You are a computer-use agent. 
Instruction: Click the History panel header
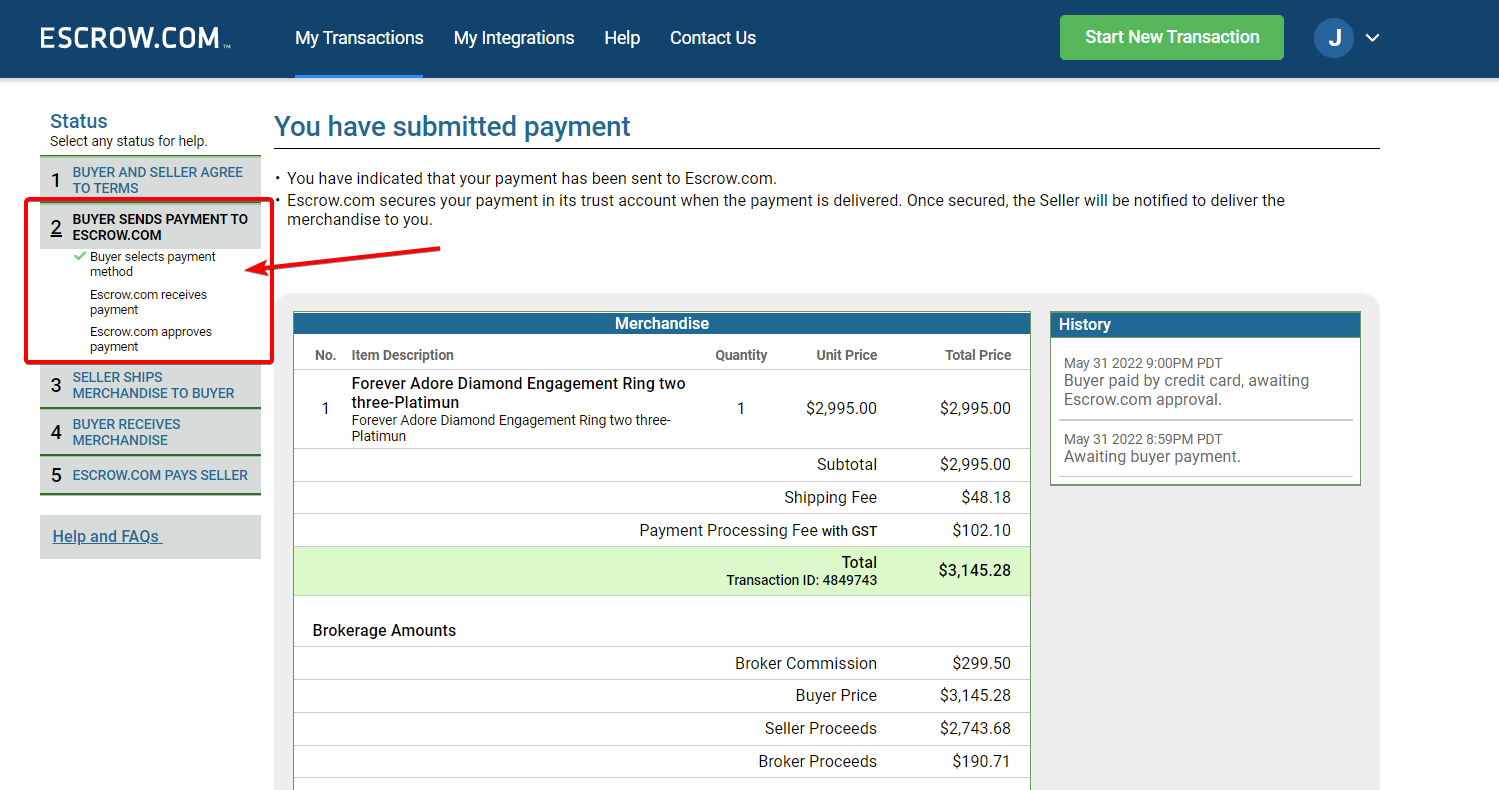1205,324
